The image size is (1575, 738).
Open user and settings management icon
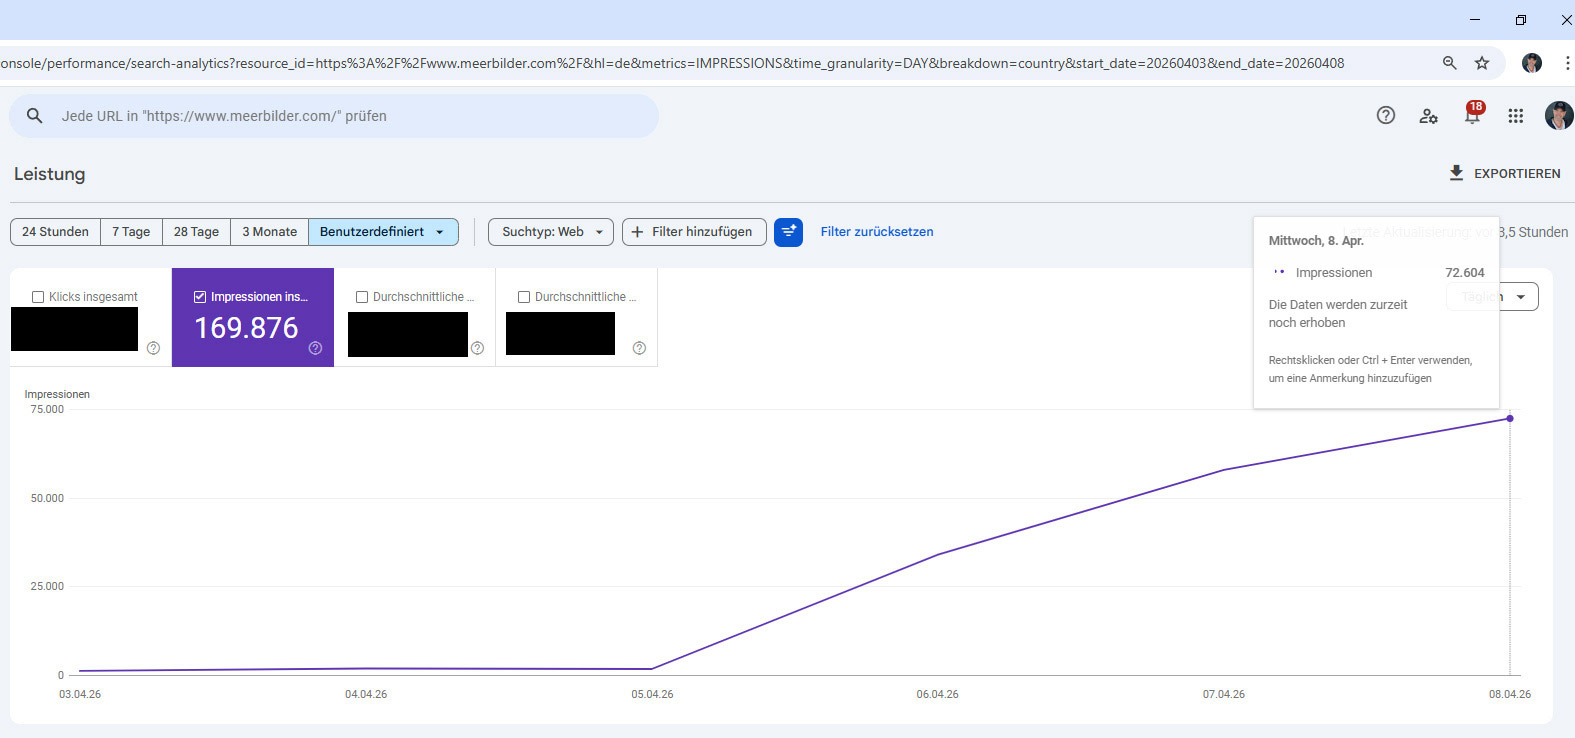click(x=1428, y=116)
